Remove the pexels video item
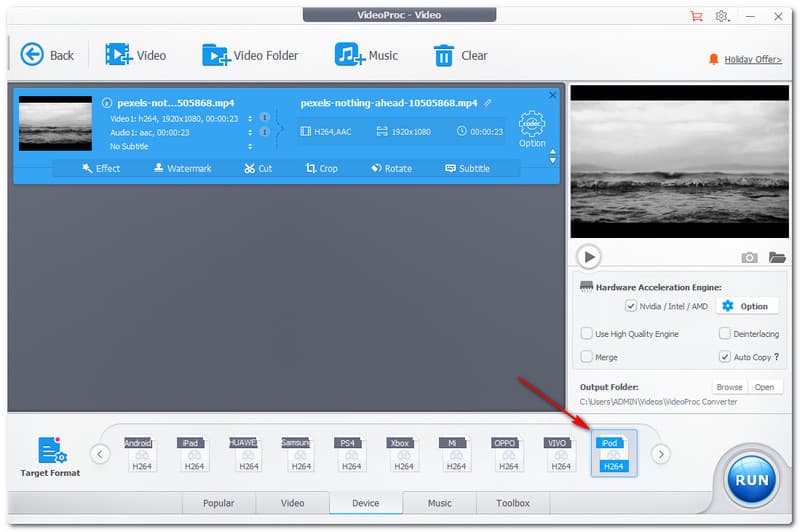Image resolution: width=800 pixels, height=532 pixels. coord(552,95)
